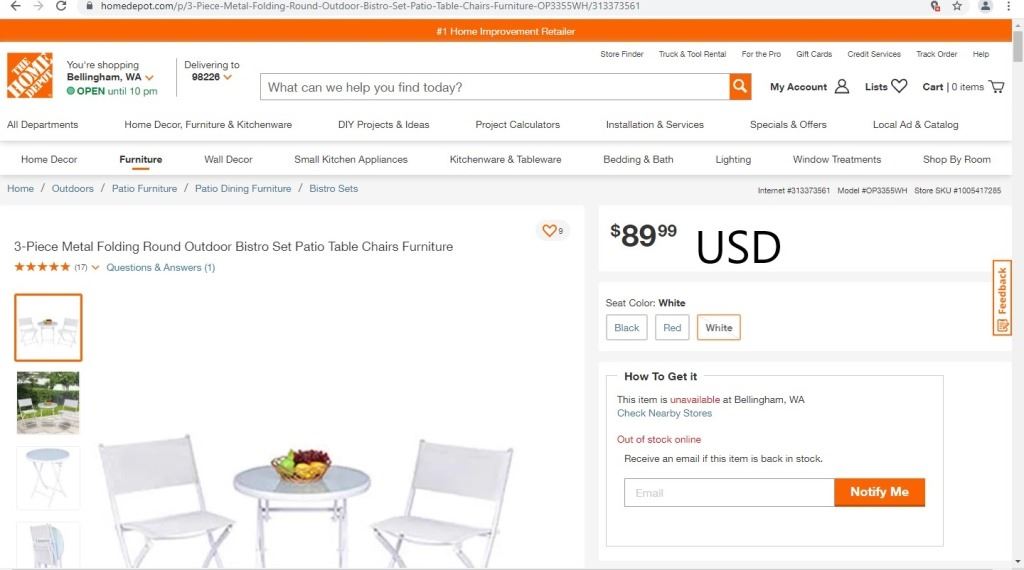The height and width of the screenshot is (570, 1024).
Task: Select White seat color option
Action: [x=718, y=328]
